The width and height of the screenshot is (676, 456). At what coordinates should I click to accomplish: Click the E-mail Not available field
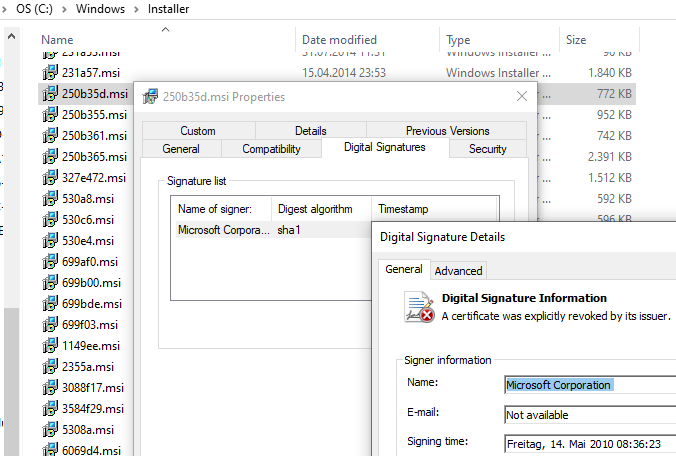point(590,415)
